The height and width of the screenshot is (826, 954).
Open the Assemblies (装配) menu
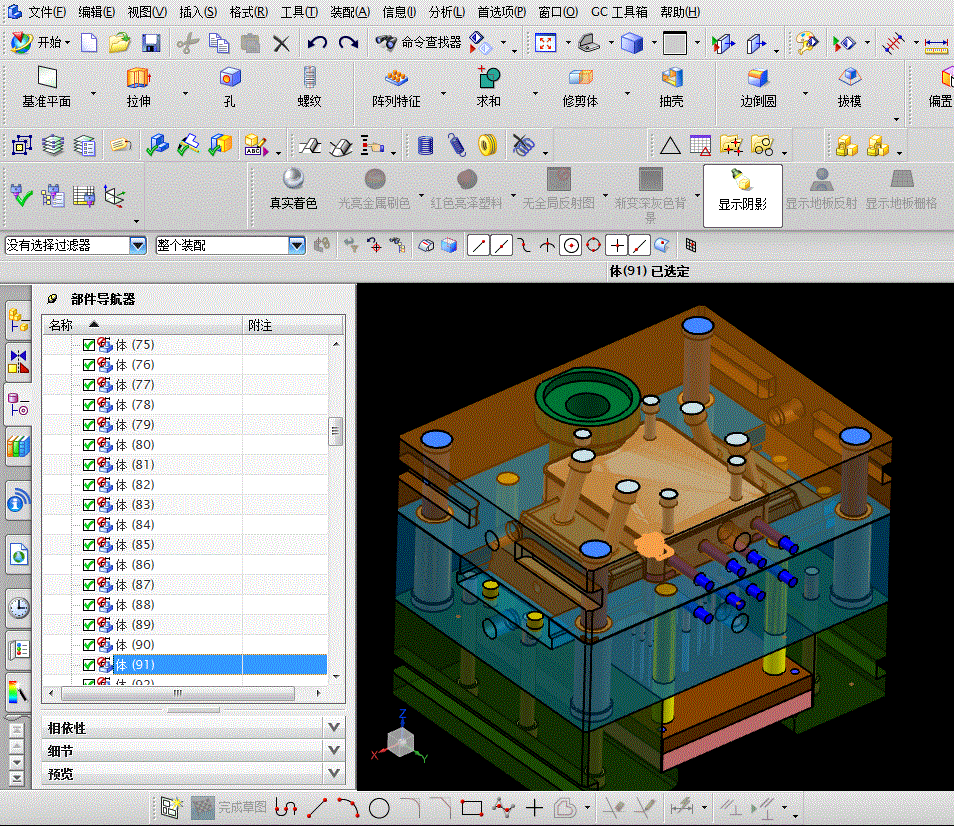tap(350, 12)
